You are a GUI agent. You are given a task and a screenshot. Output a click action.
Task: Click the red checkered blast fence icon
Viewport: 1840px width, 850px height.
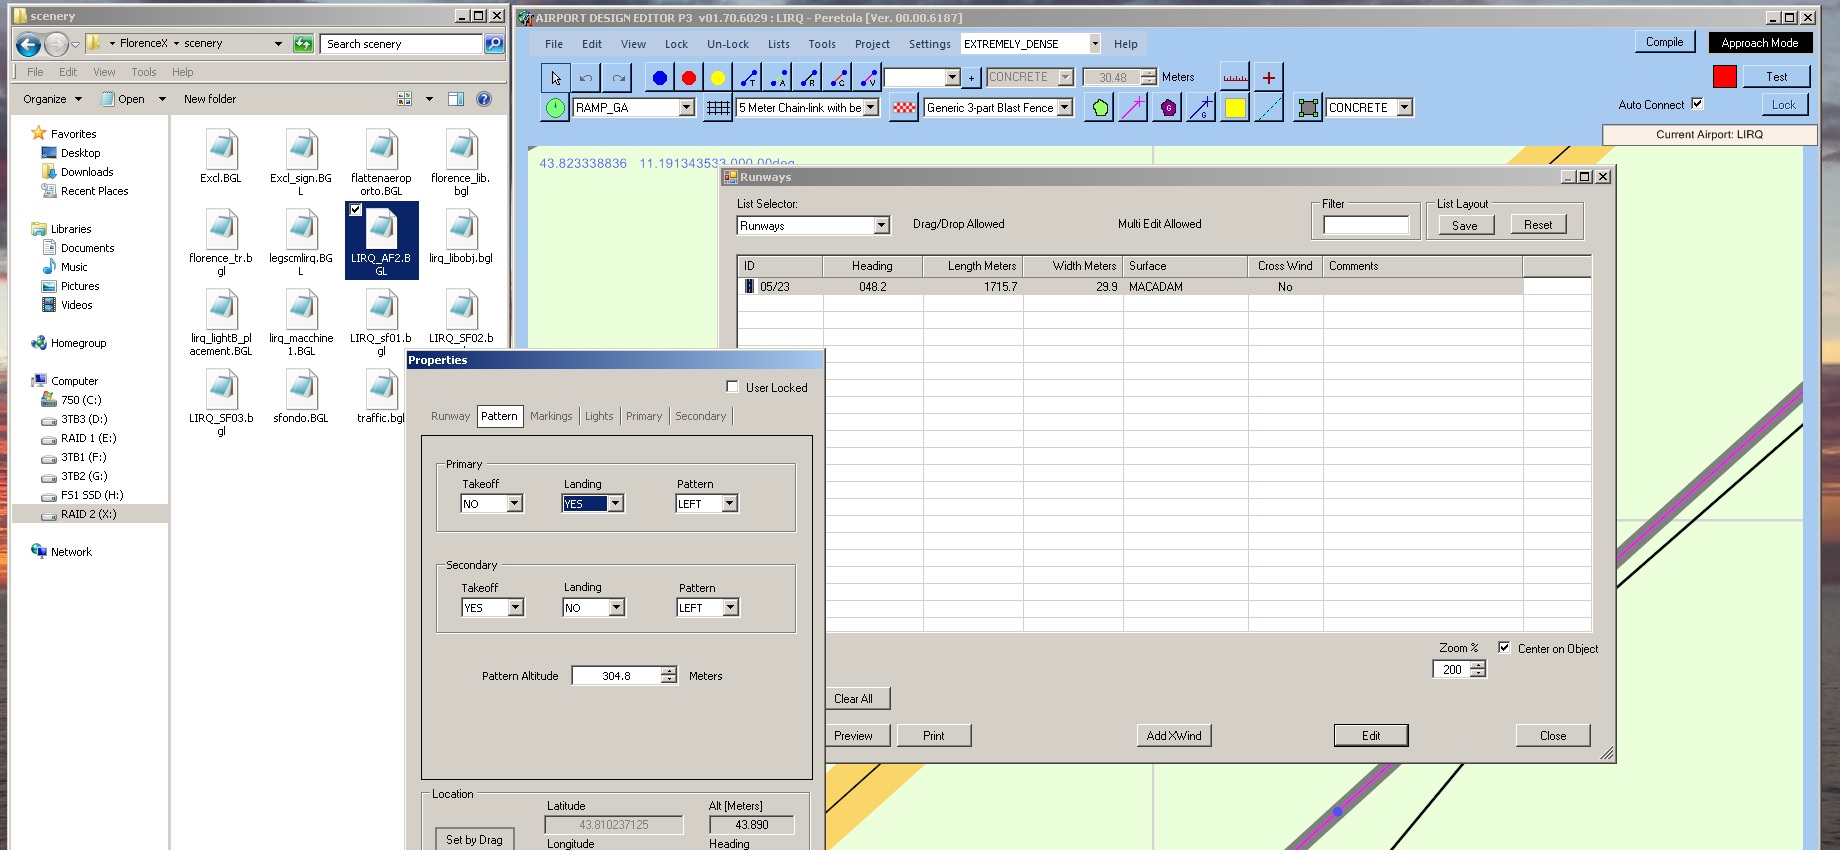pos(904,108)
